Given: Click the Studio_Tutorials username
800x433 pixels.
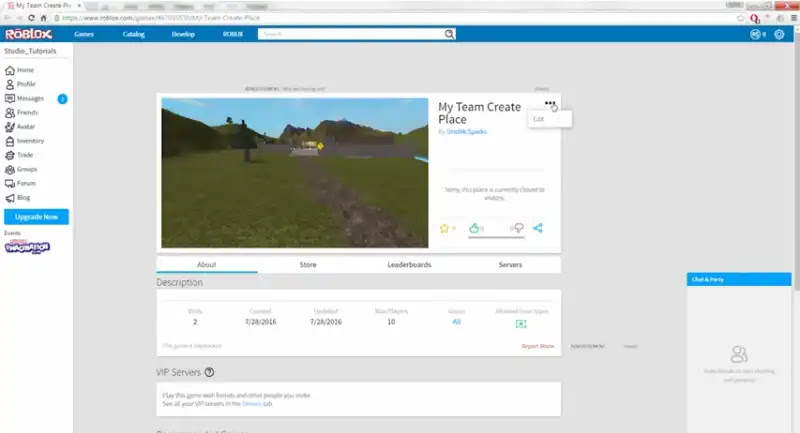Looking at the screenshot, I should tap(30, 51).
